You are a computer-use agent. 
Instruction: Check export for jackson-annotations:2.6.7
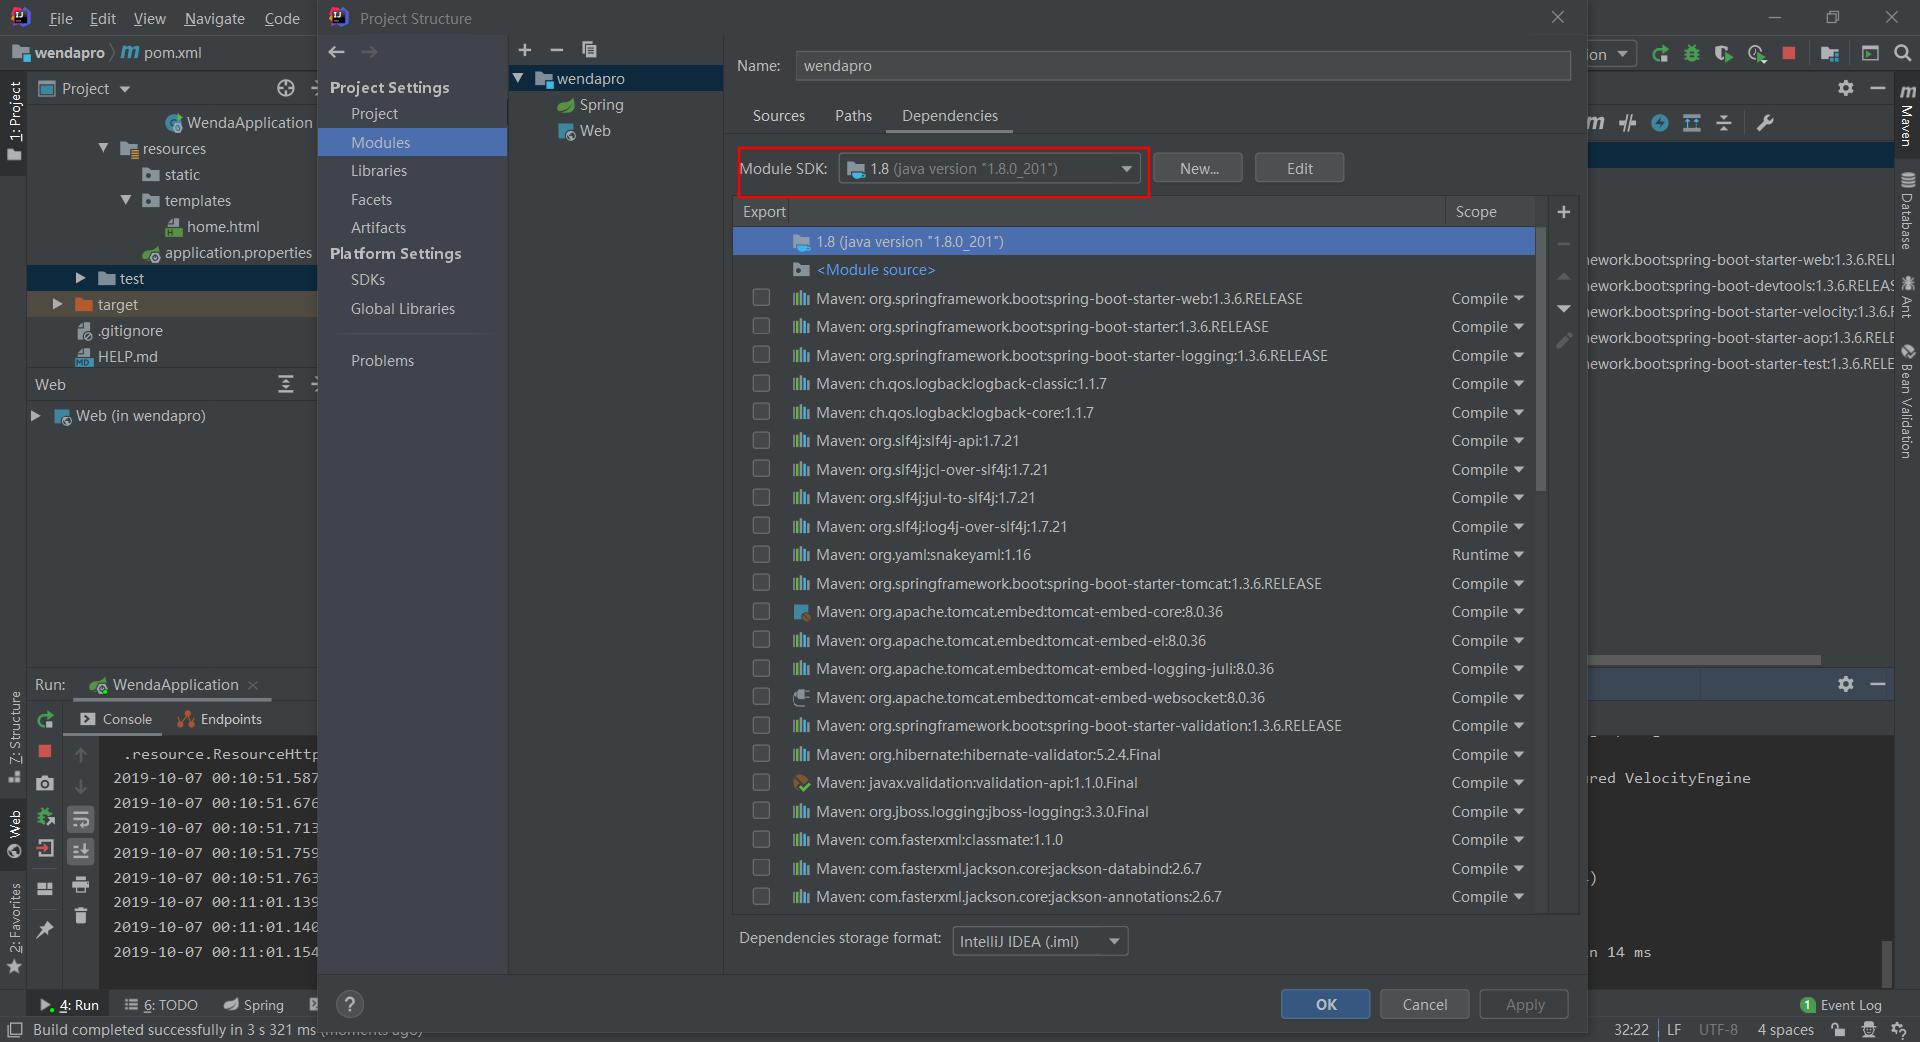click(x=761, y=896)
